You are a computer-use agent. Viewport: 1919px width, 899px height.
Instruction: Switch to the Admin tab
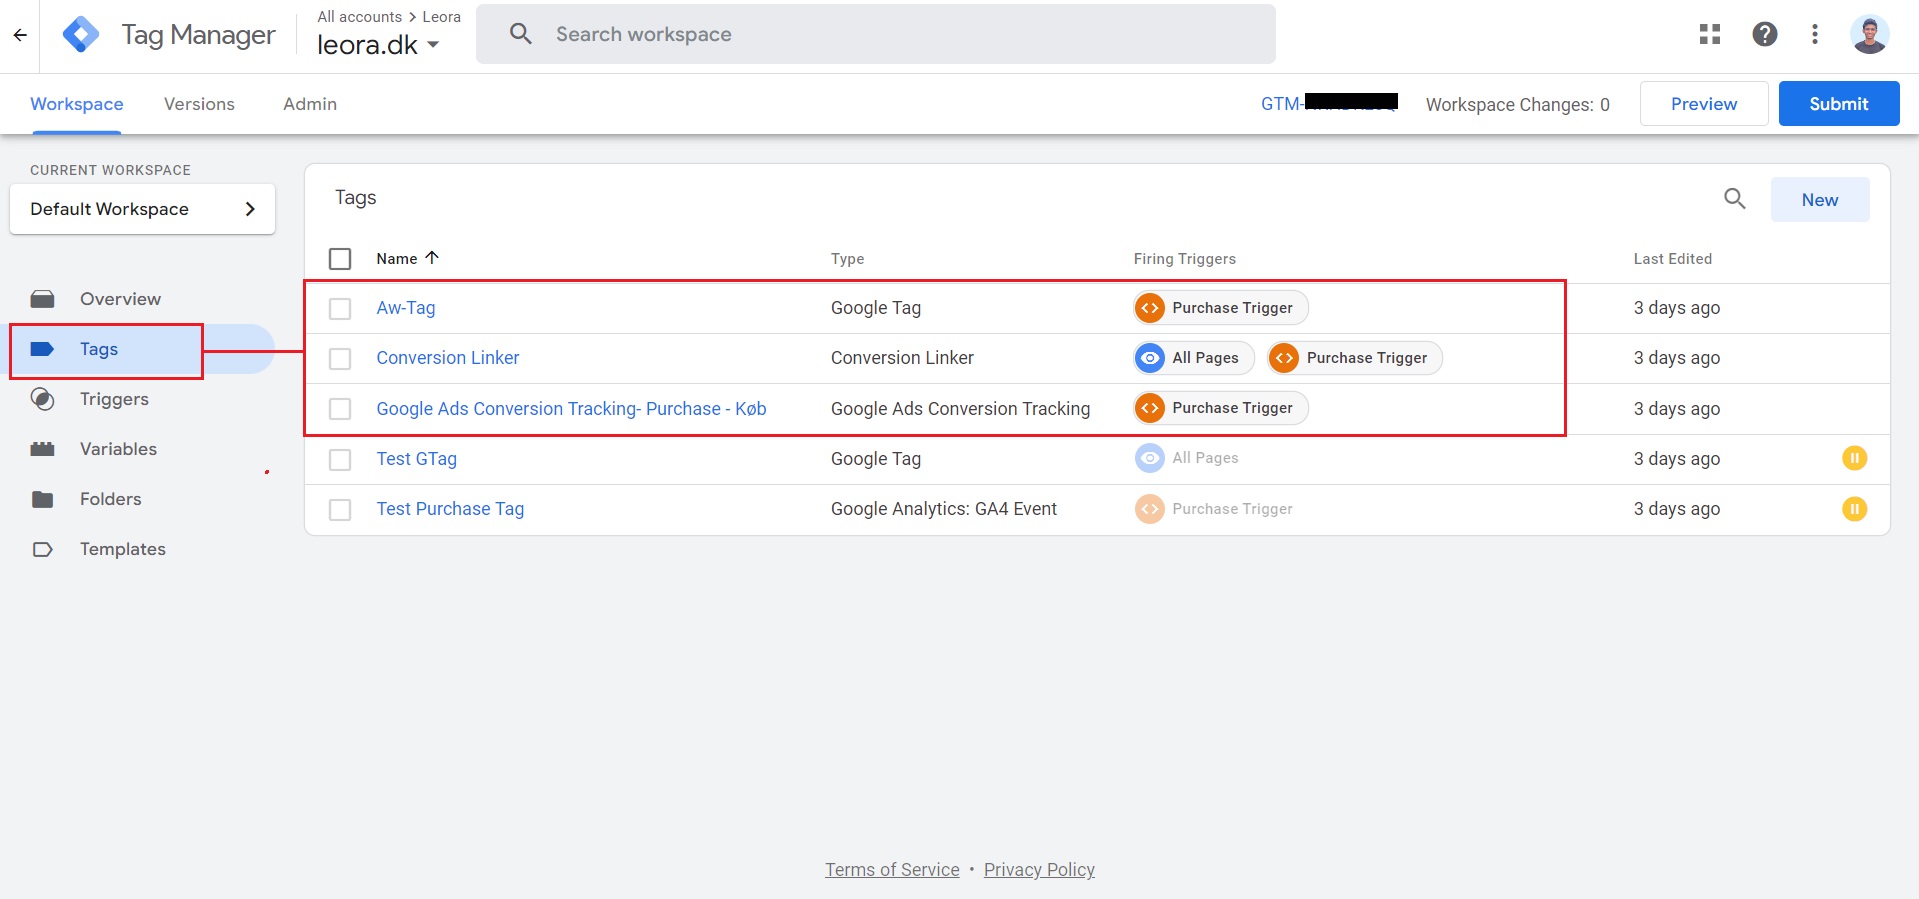310,104
